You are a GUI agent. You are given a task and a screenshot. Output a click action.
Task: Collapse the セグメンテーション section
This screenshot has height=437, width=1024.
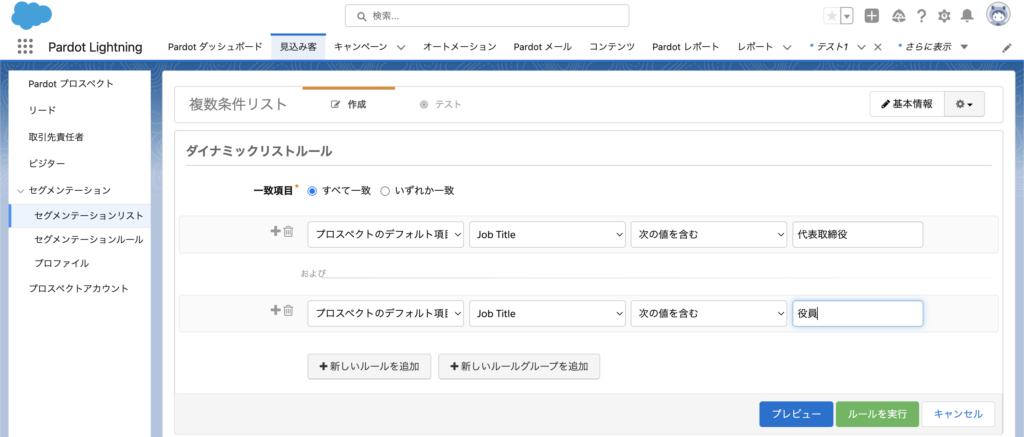pyautogui.click(x=22, y=191)
